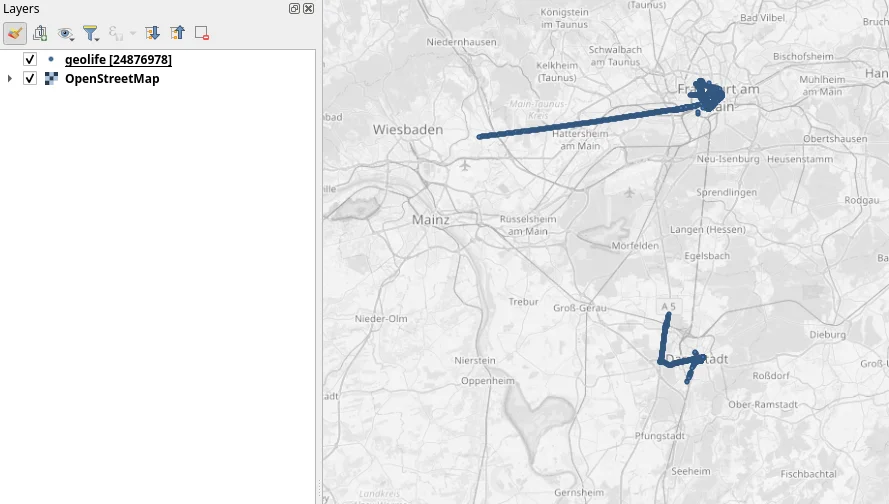Click the OpenStreetMap raster layer icon
Viewport: 889px width, 504px height.
click(x=51, y=79)
